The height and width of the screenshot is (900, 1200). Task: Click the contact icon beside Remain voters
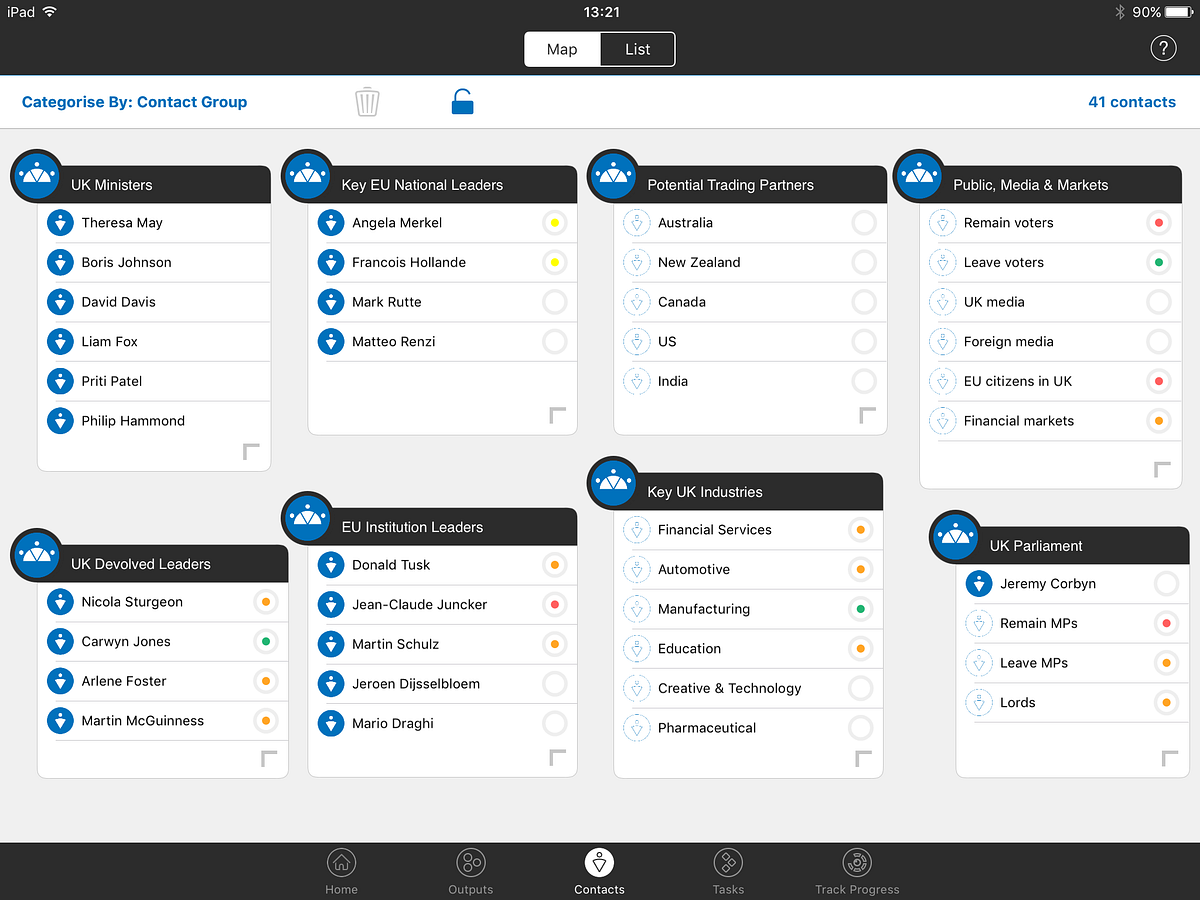click(x=943, y=223)
